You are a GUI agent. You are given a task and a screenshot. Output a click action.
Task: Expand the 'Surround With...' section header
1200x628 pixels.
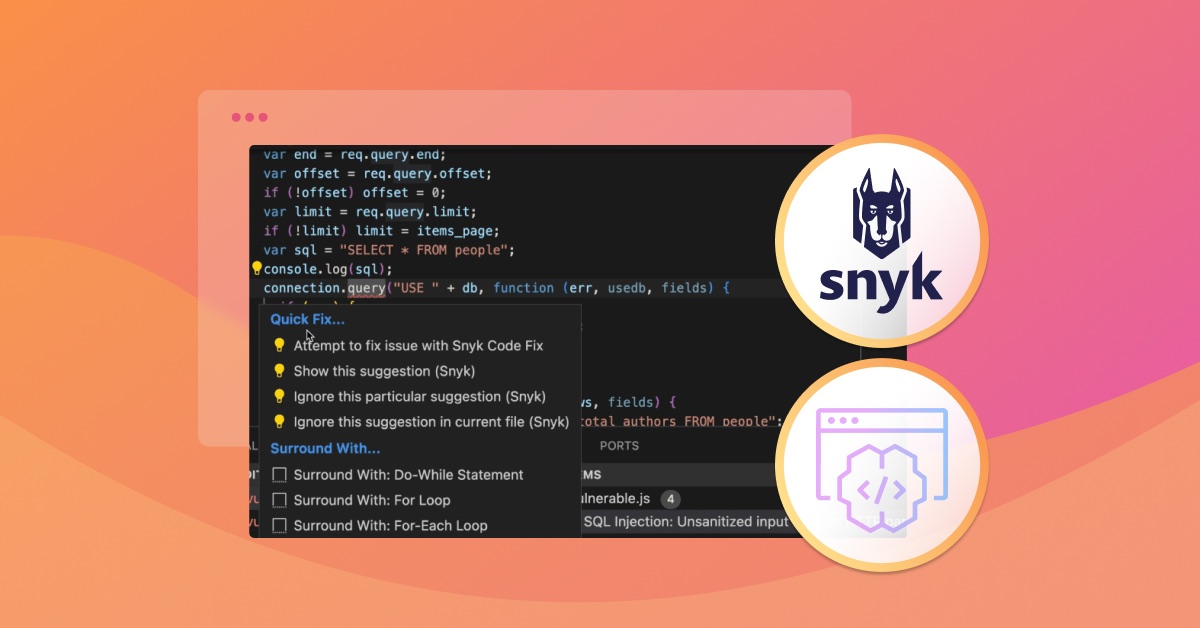[x=325, y=448]
